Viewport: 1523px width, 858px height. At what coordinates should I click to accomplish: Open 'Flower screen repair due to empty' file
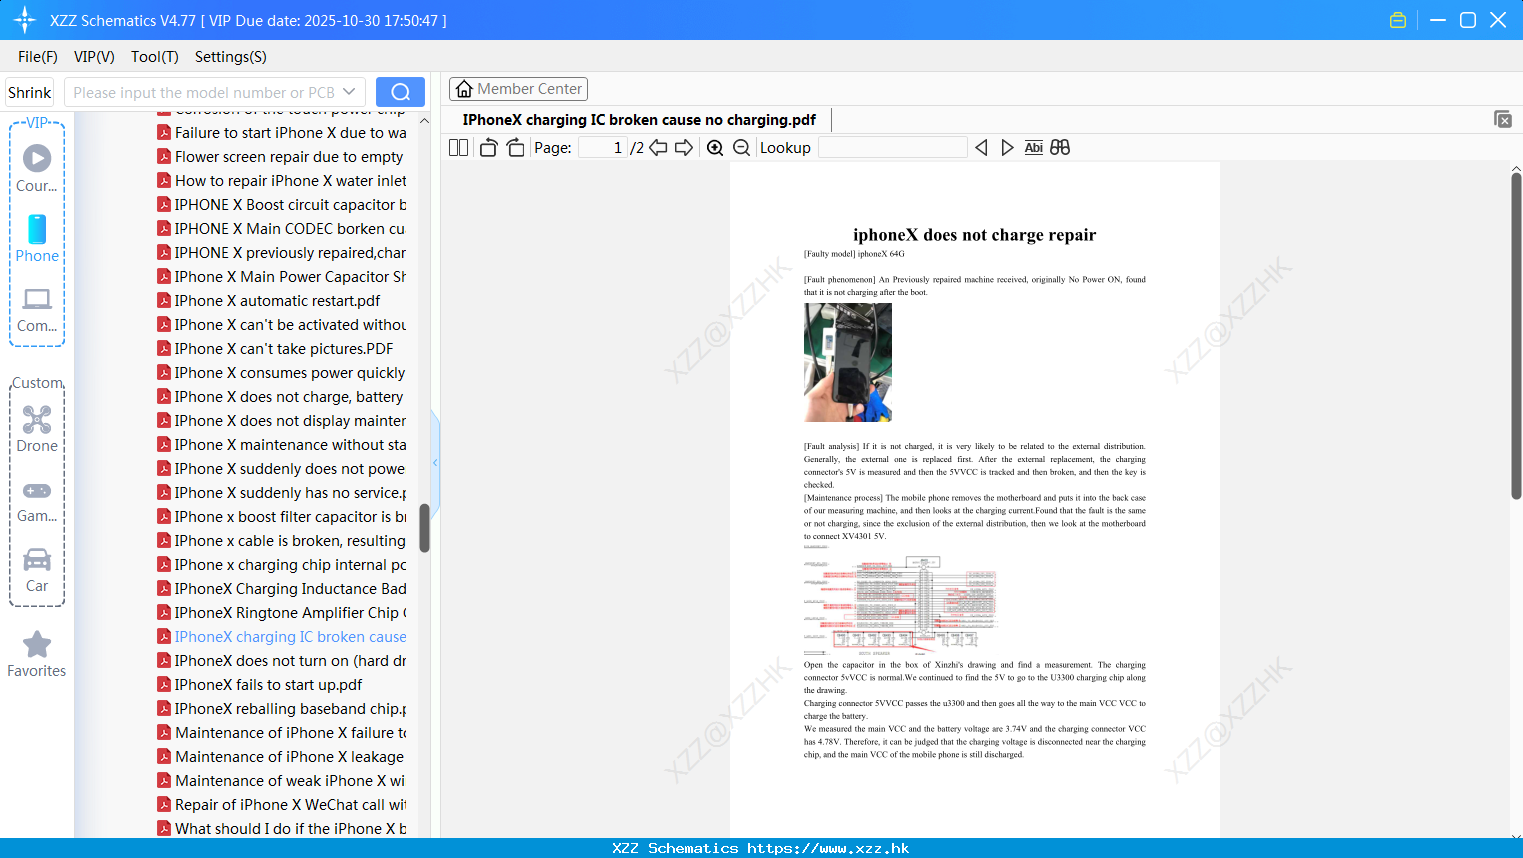[280, 157]
